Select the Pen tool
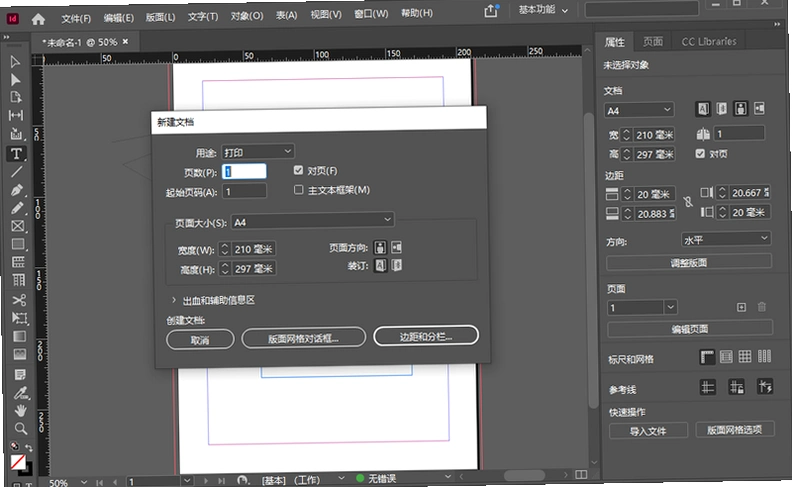 17,190
